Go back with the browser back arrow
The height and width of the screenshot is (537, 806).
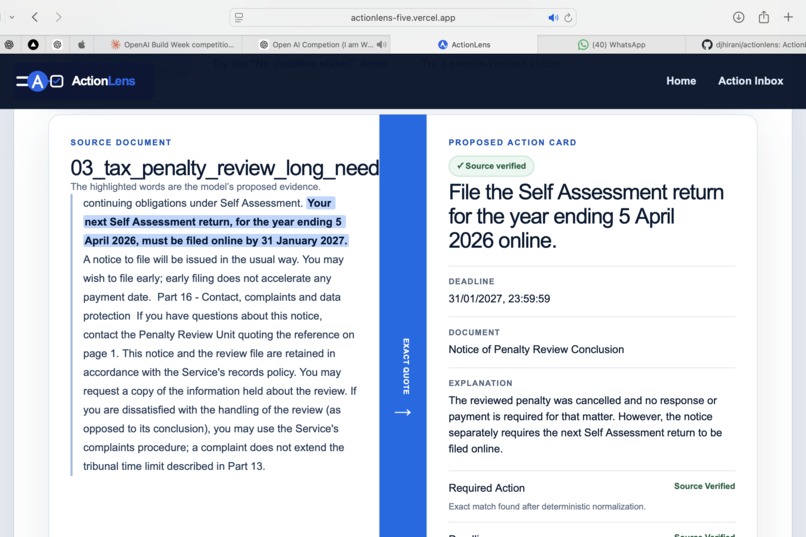click(x=35, y=17)
